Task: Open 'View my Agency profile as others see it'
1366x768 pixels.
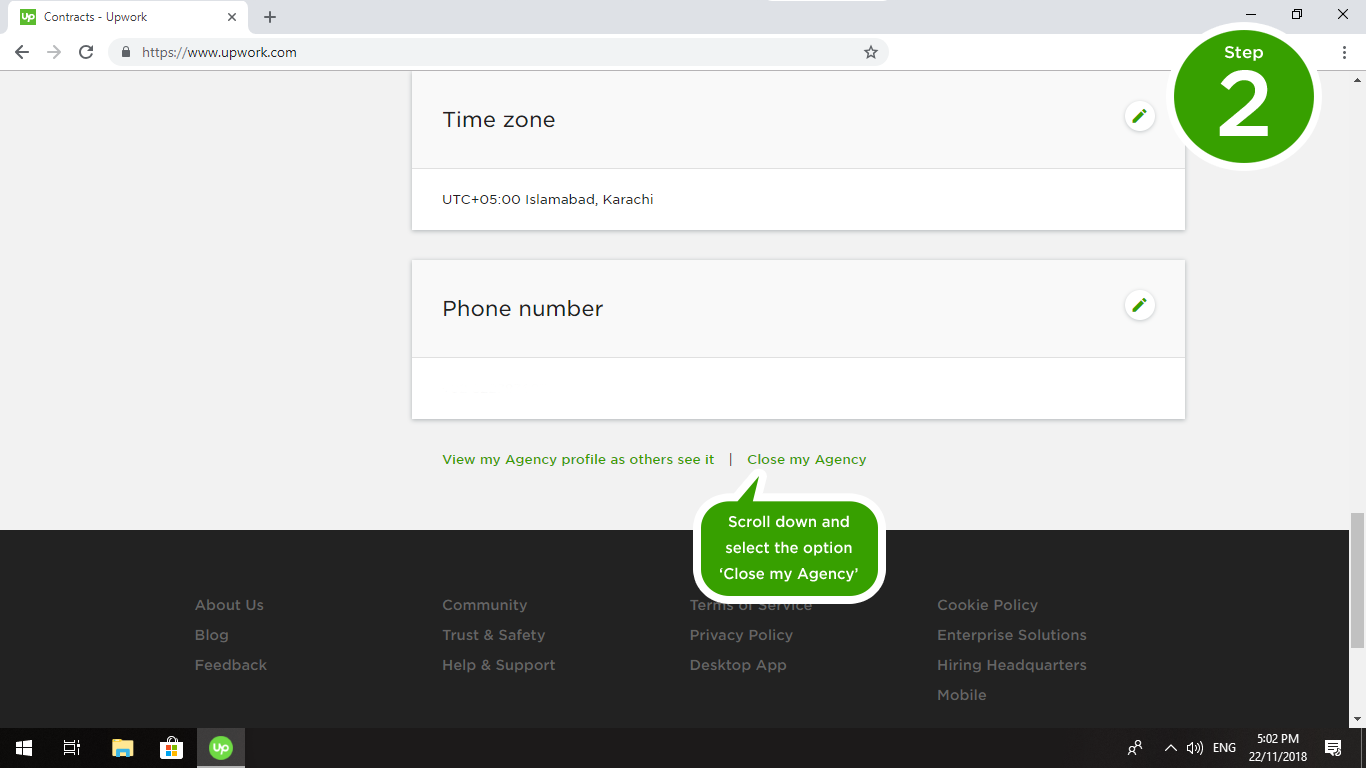Action: pyautogui.click(x=578, y=459)
